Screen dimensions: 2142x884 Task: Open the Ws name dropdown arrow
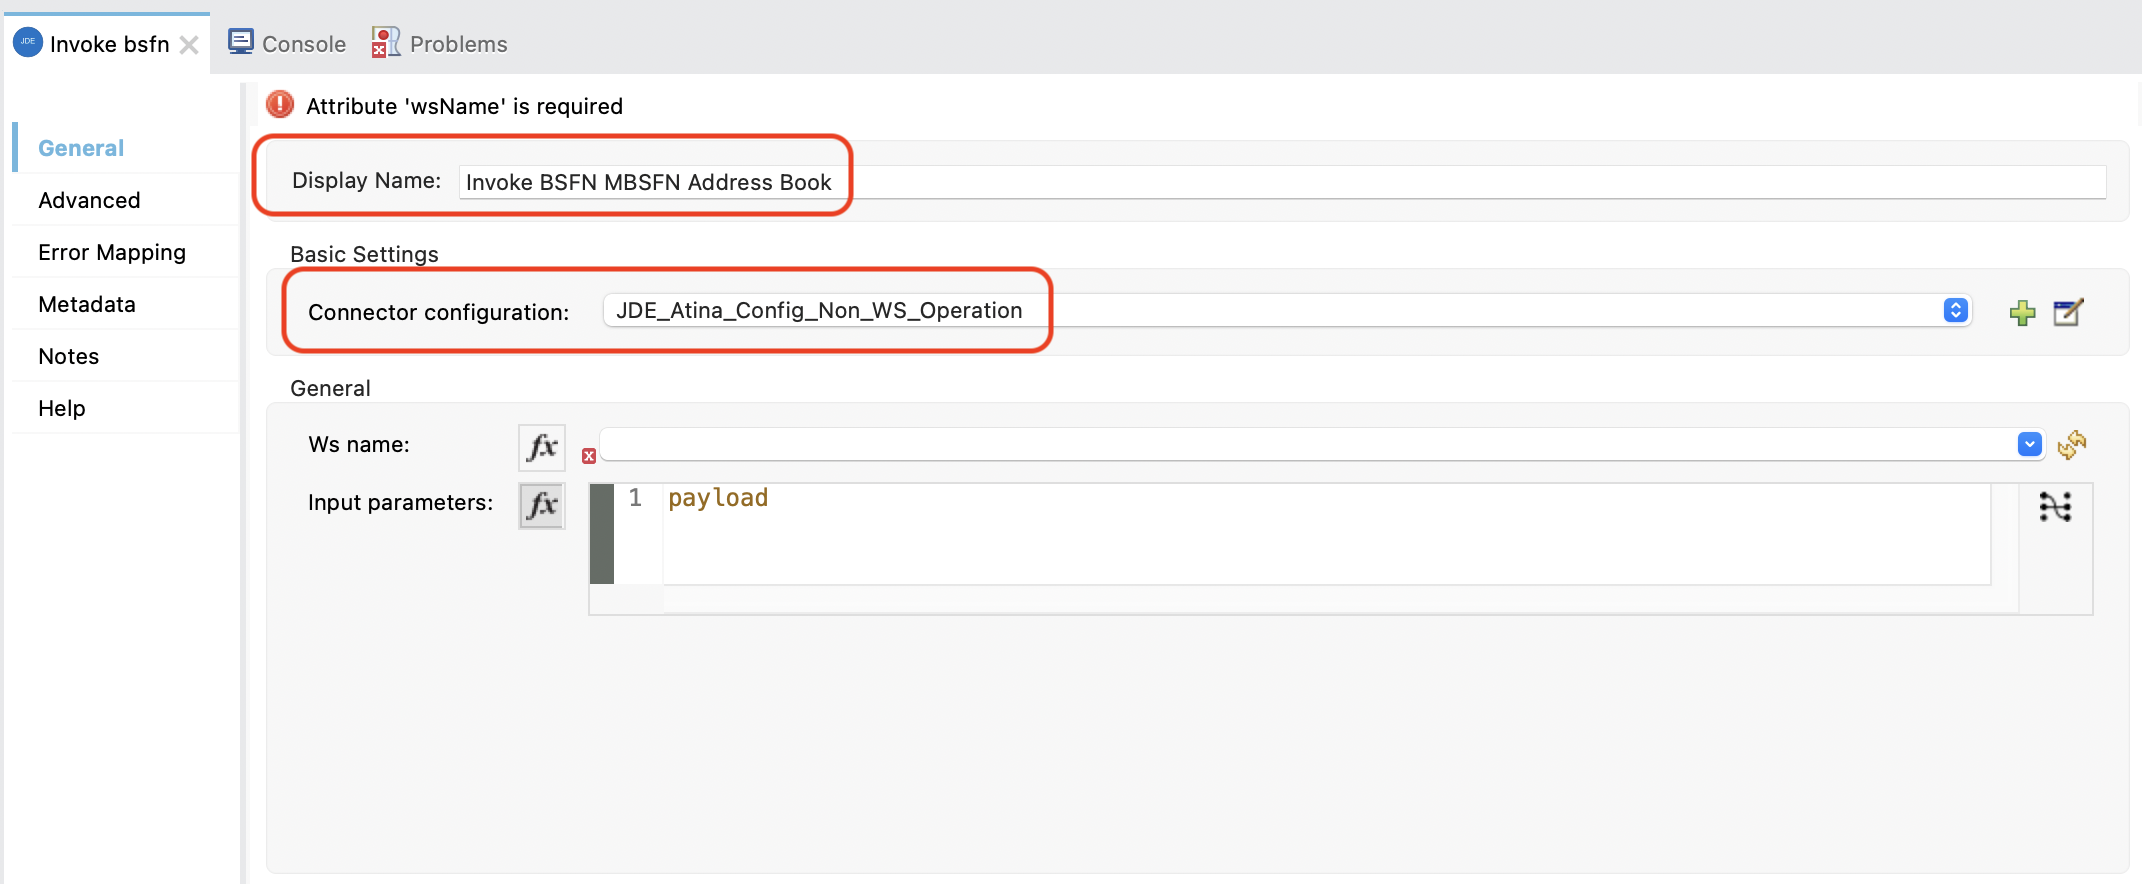[2029, 444]
